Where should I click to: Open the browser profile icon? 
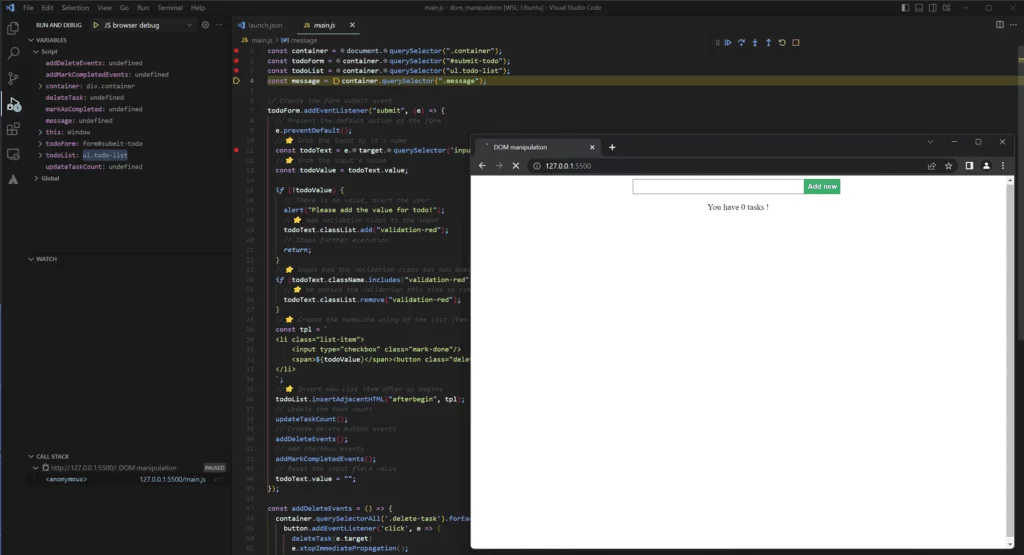986,166
